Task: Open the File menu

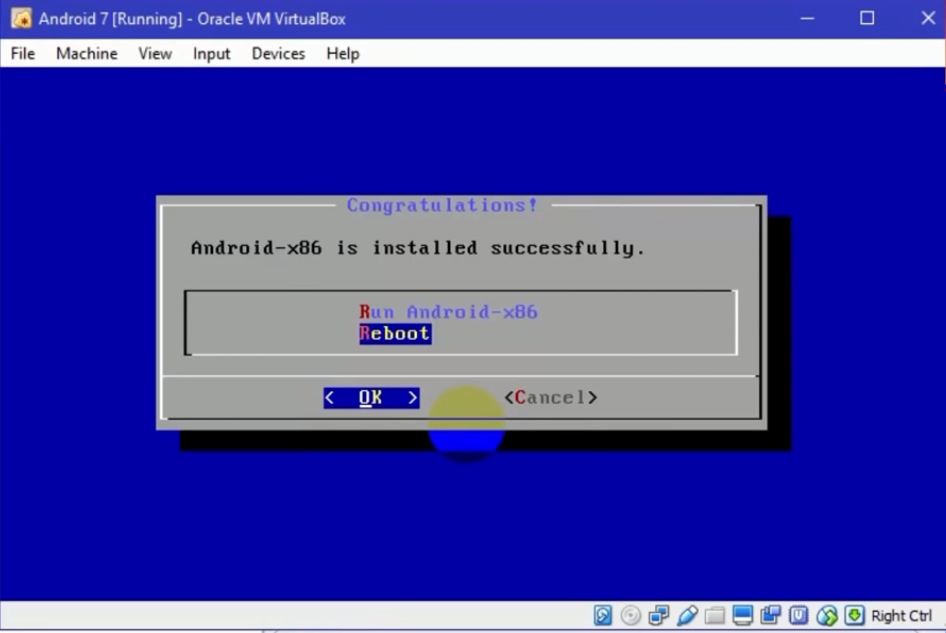Action: pos(23,54)
